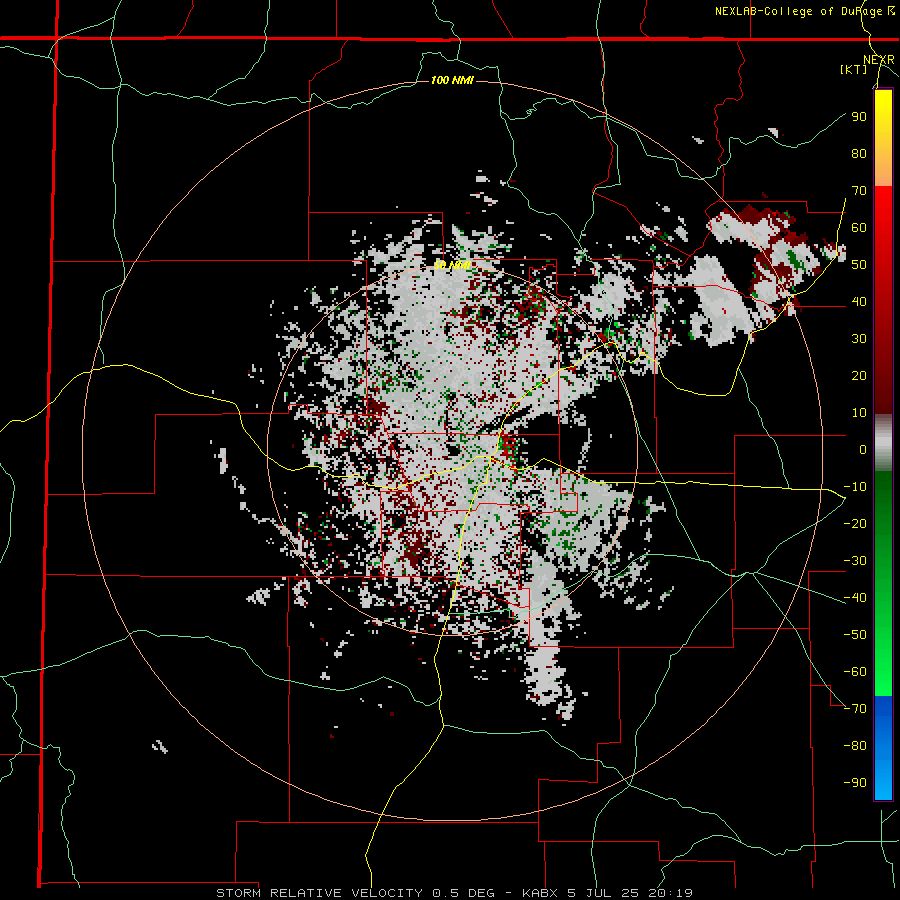Click the -60 knot scale label
Viewport: 900px width, 900px height.
click(x=855, y=672)
